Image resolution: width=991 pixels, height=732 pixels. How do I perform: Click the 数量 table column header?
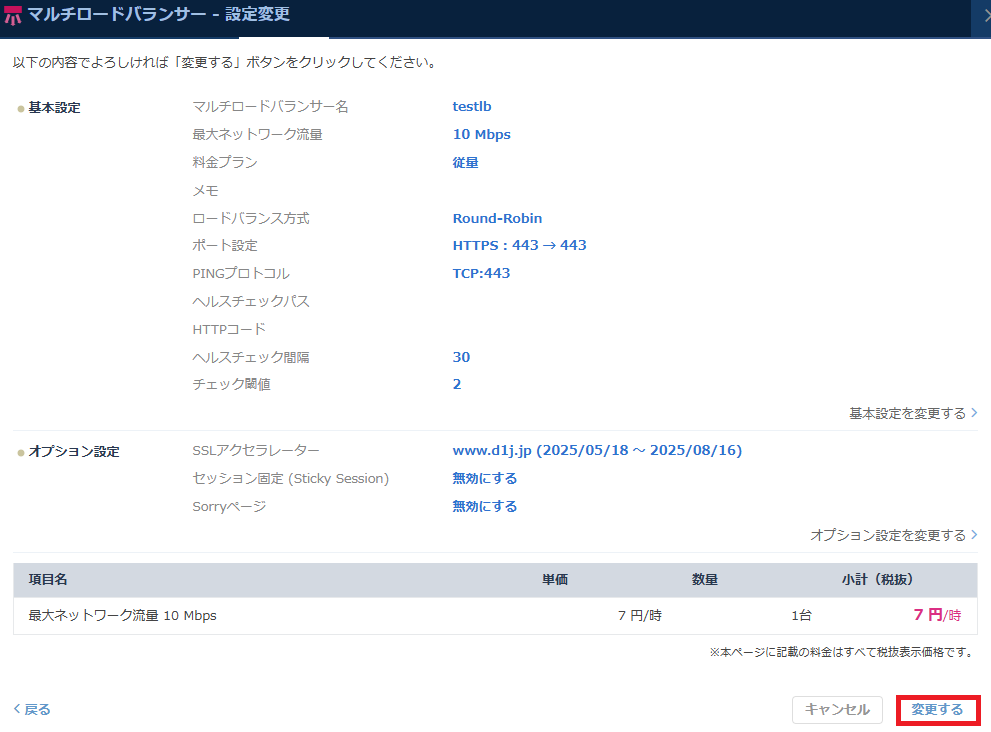pyautogui.click(x=705, y=580)
